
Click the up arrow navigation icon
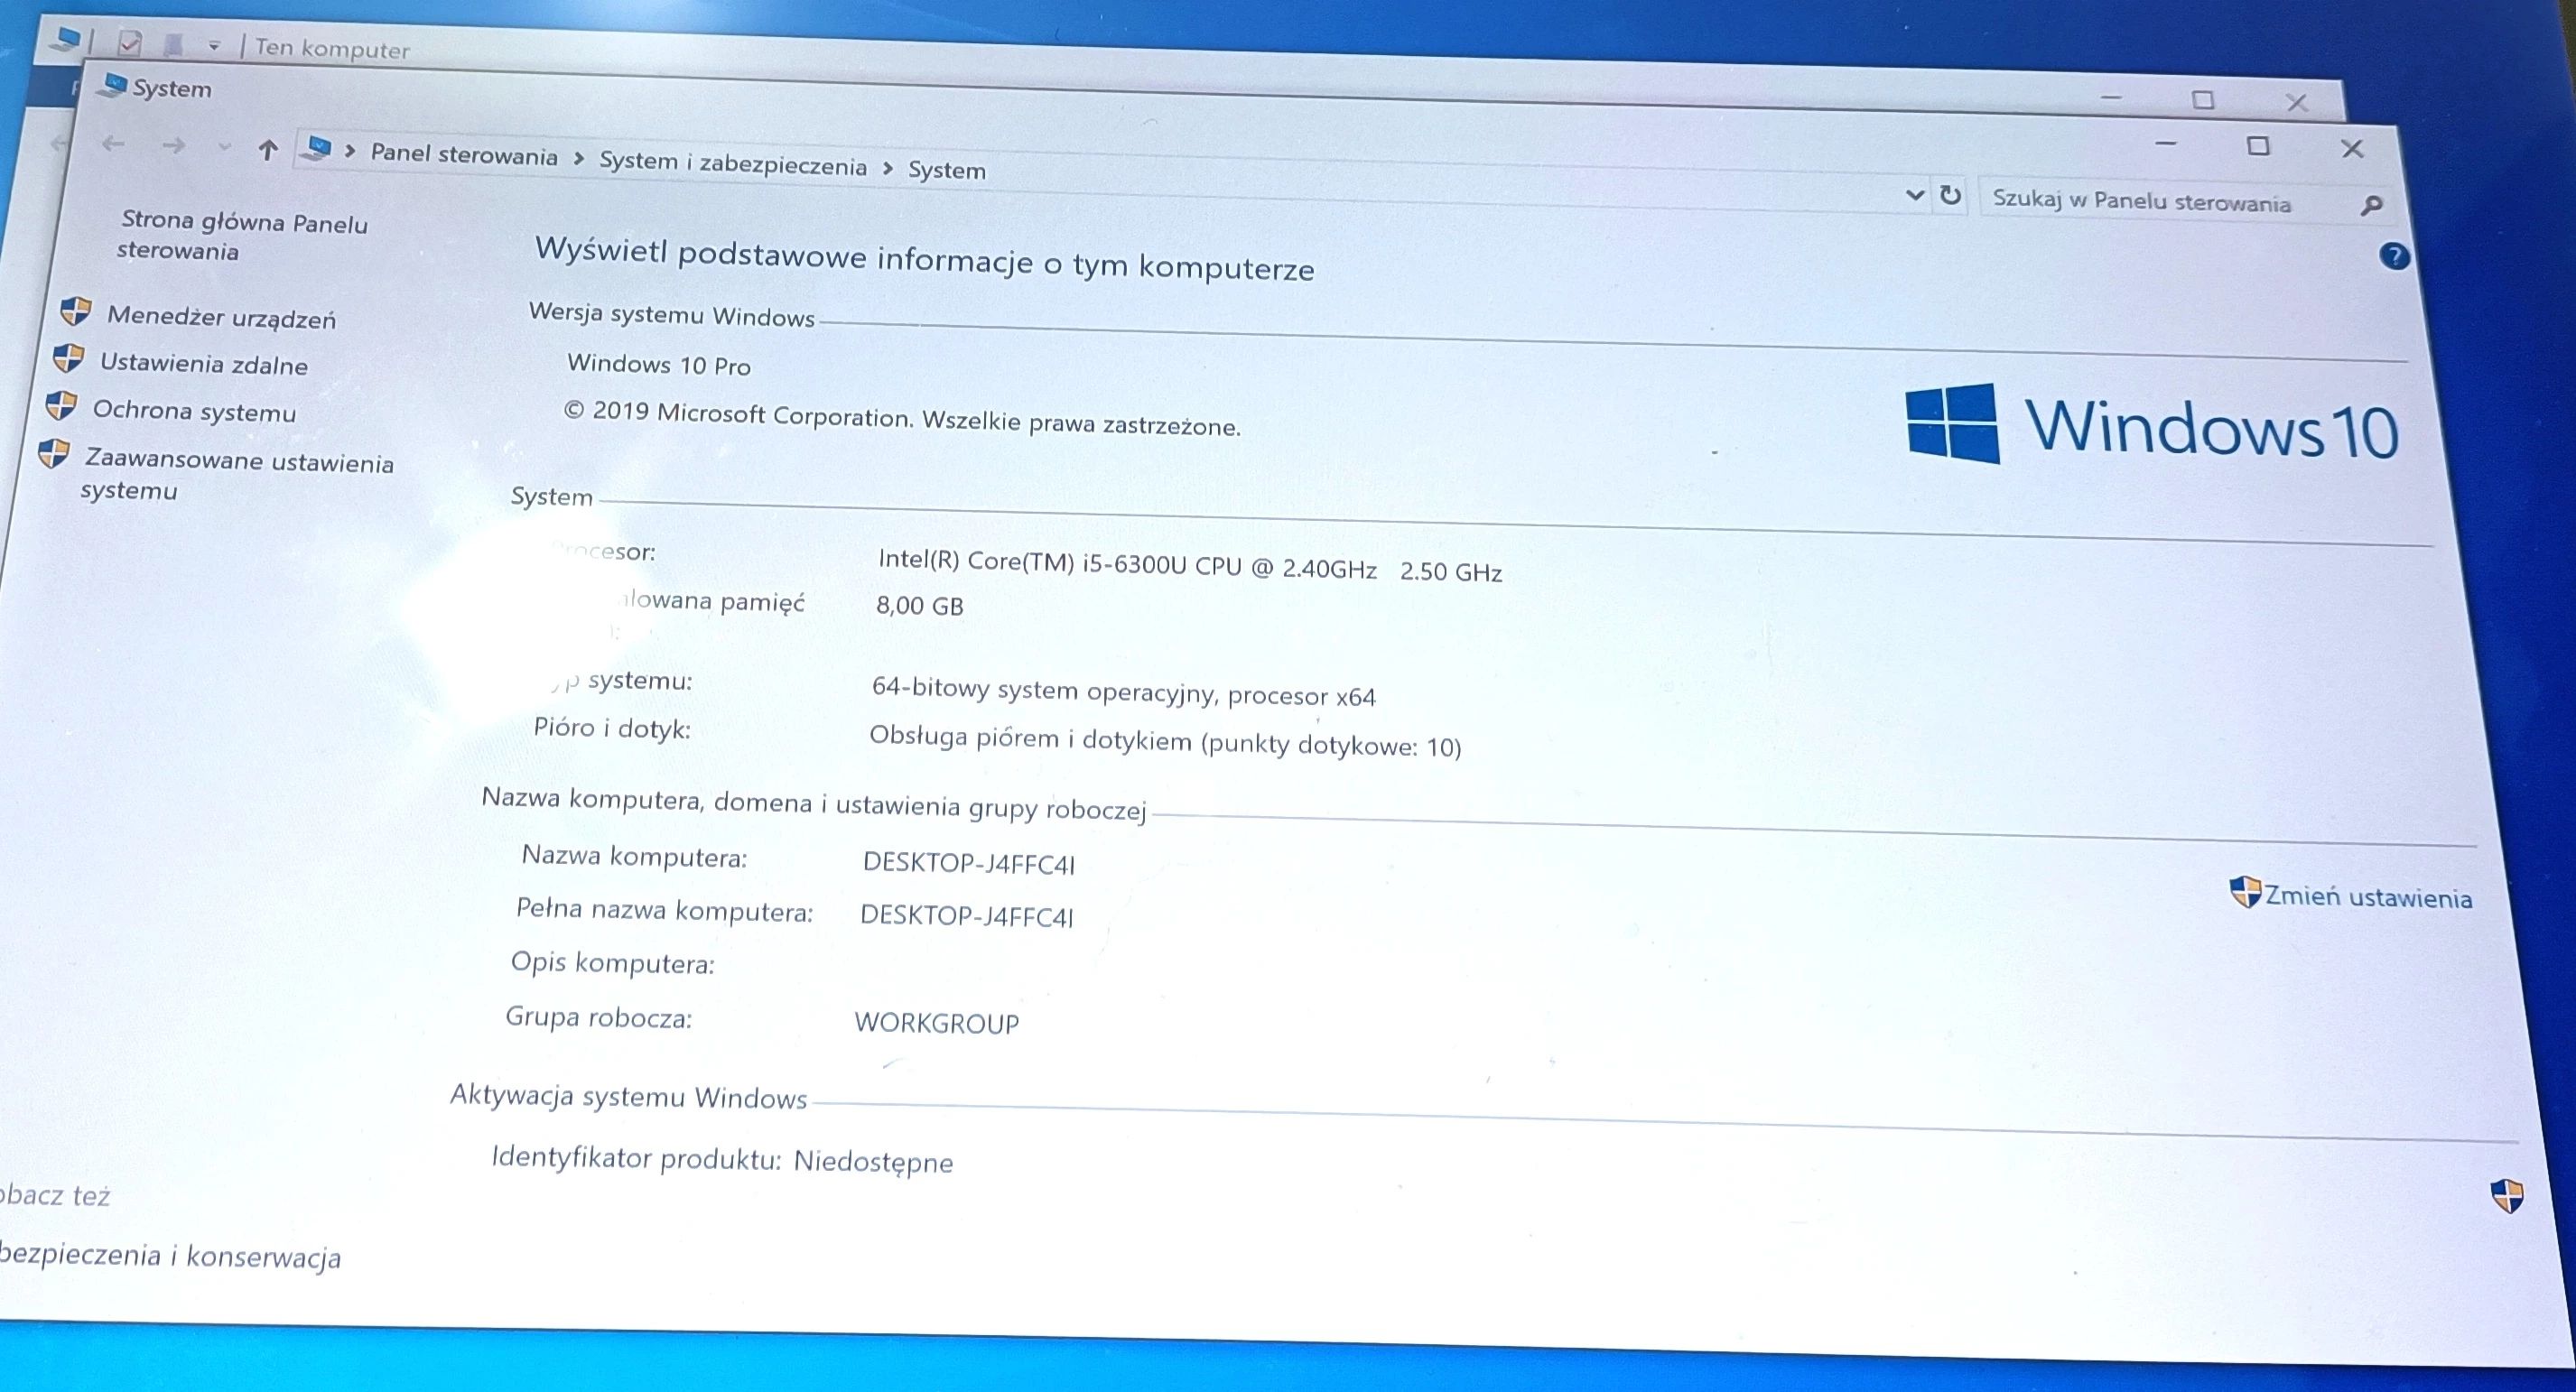pyautogui.click(x=267, y=150)
